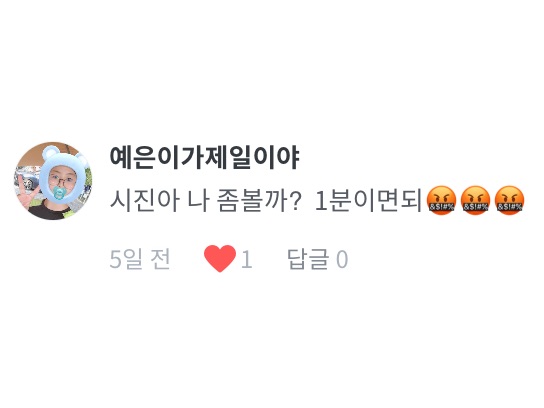This screenshot has height=408, width=544.
Task: Open profile of user 예은이가제일이야
Action: pos(204,158)
